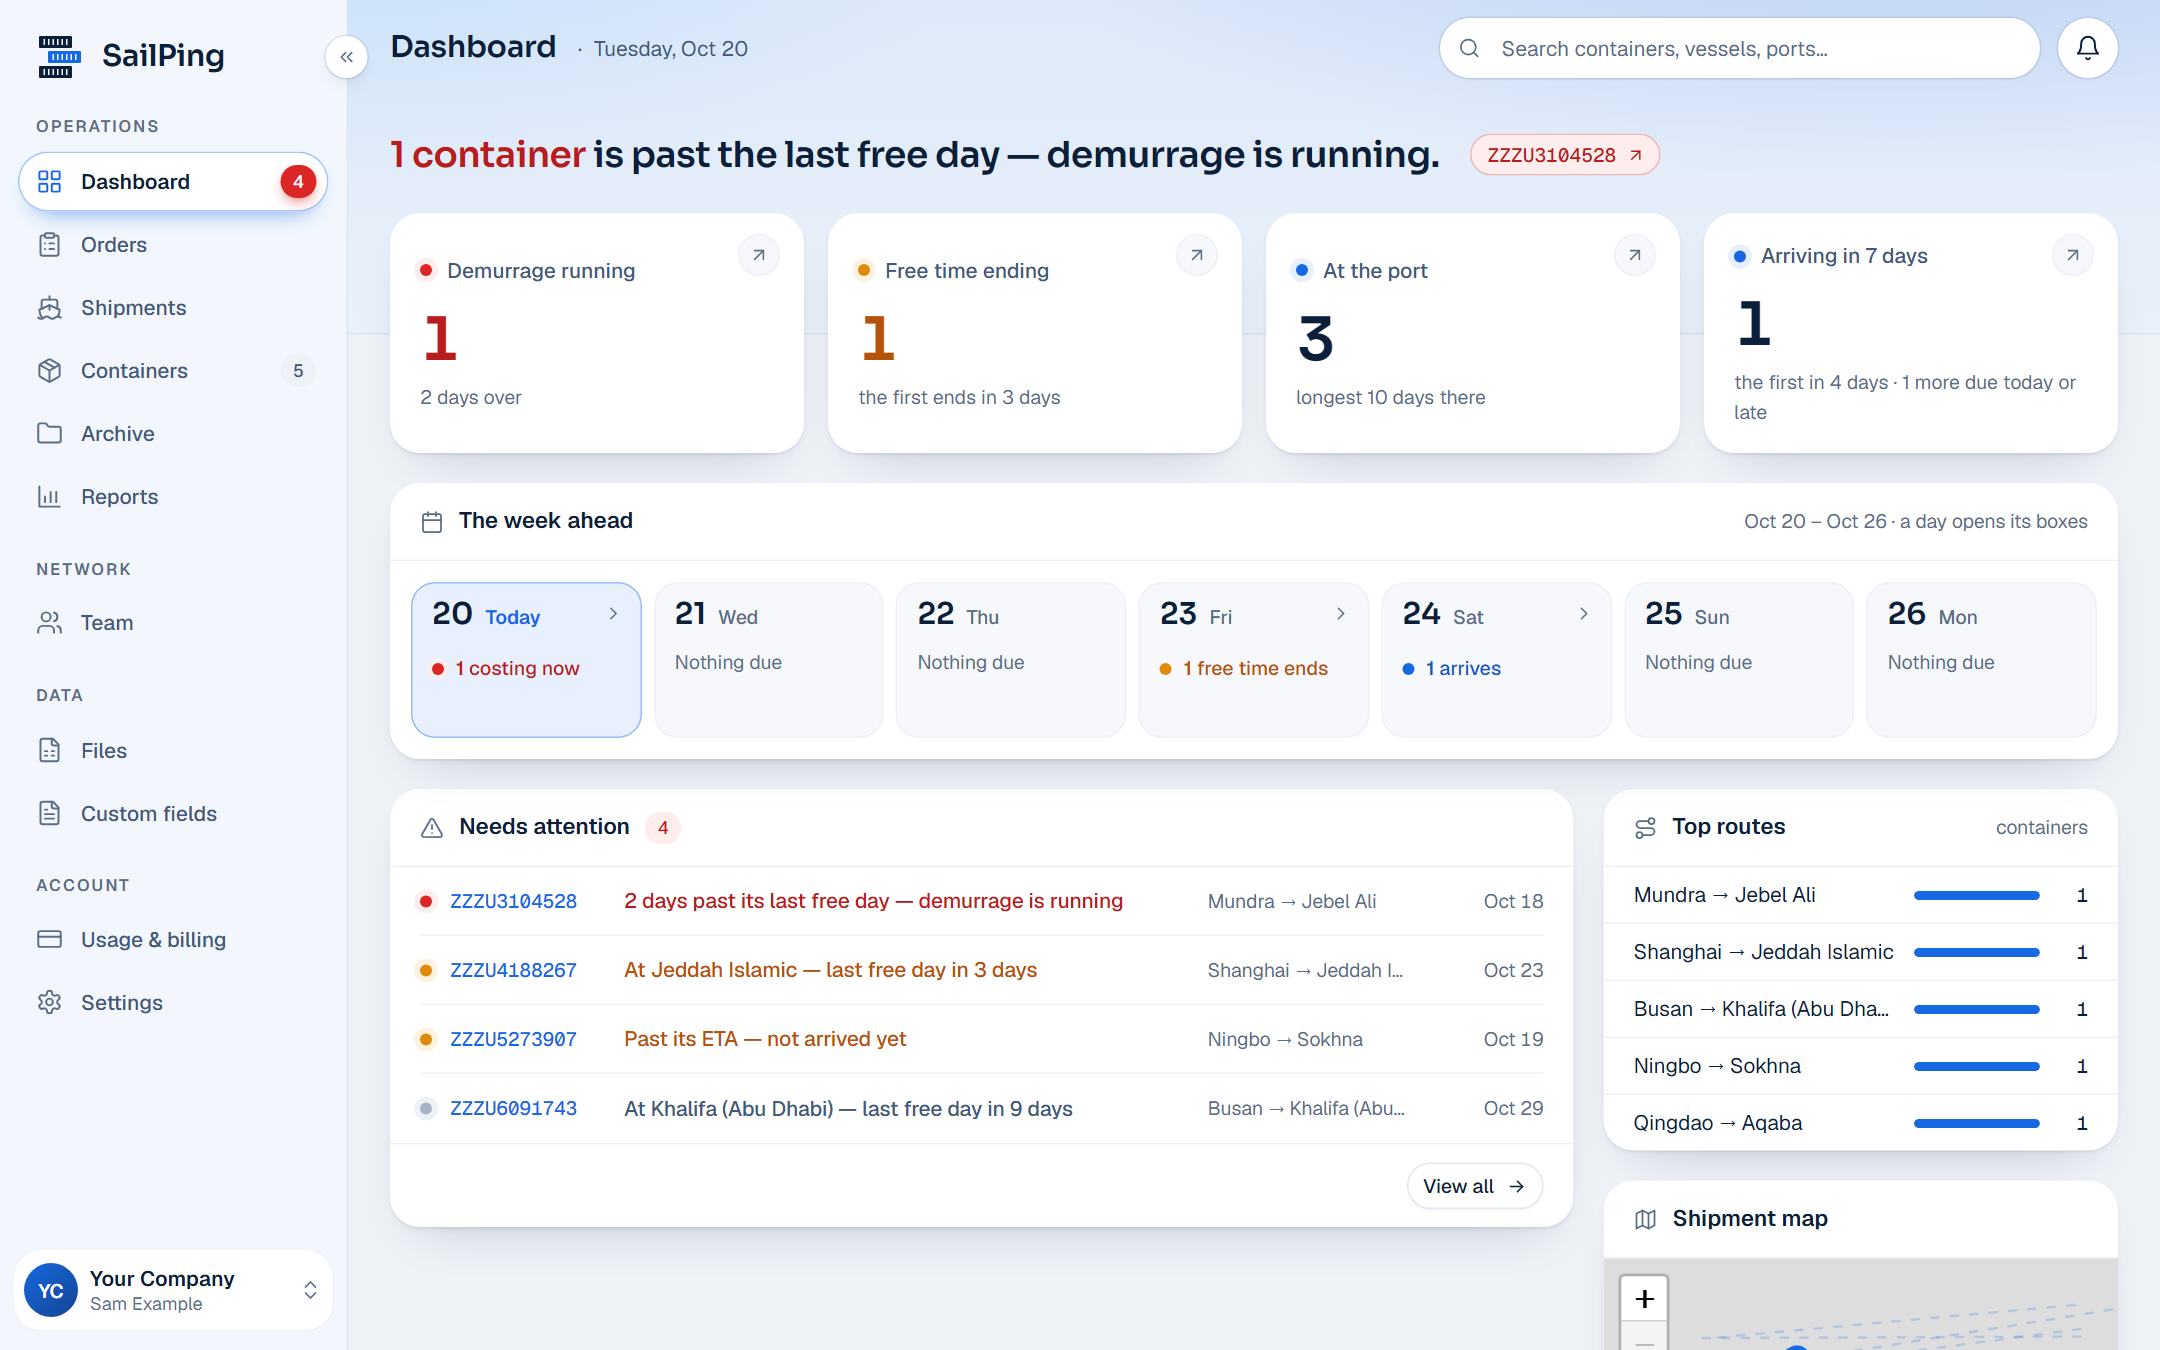Click the Shanghai → Jeddah Islamic top route row
Screen dimensions: 2160x1350
(1860, 952)
